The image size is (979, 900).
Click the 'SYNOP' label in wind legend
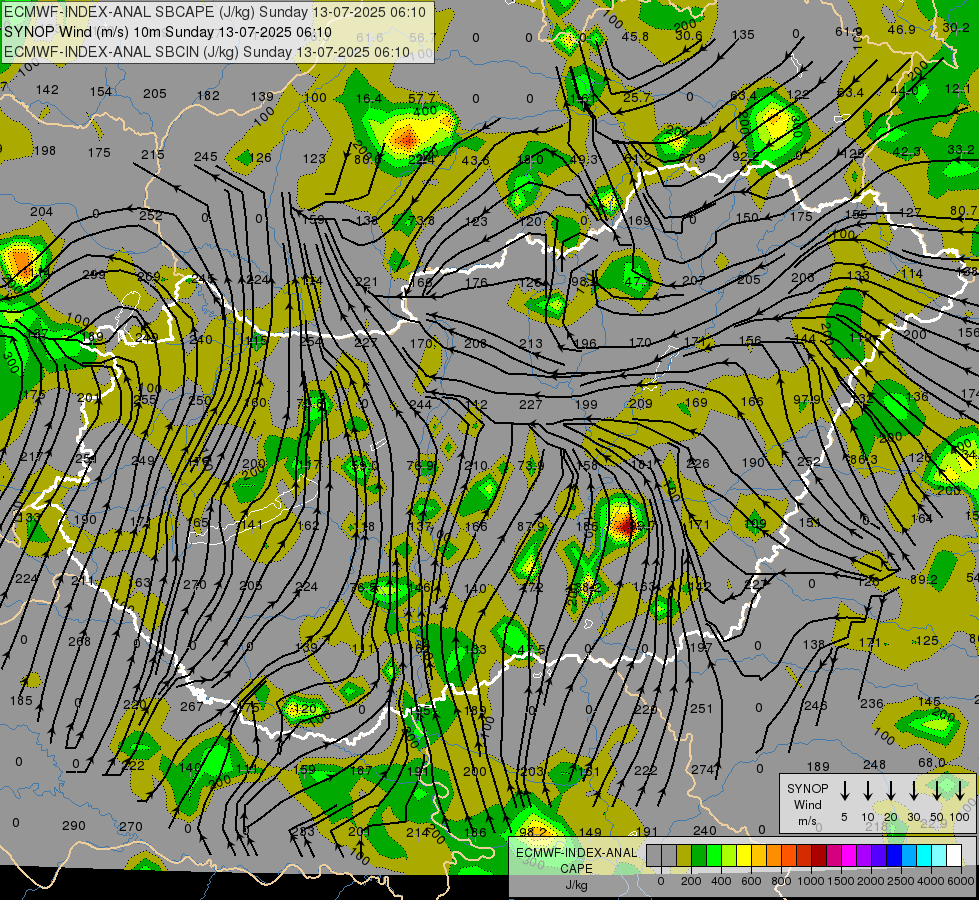pos(807,789)
